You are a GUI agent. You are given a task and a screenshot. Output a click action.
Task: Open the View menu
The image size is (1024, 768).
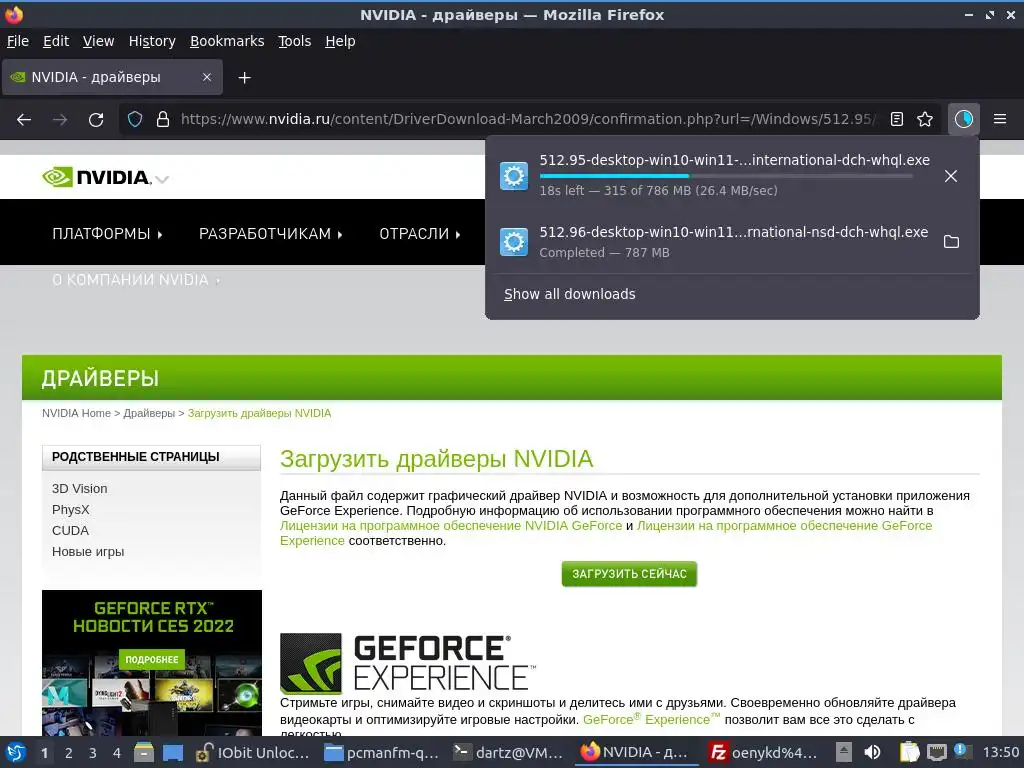point(98,41)
